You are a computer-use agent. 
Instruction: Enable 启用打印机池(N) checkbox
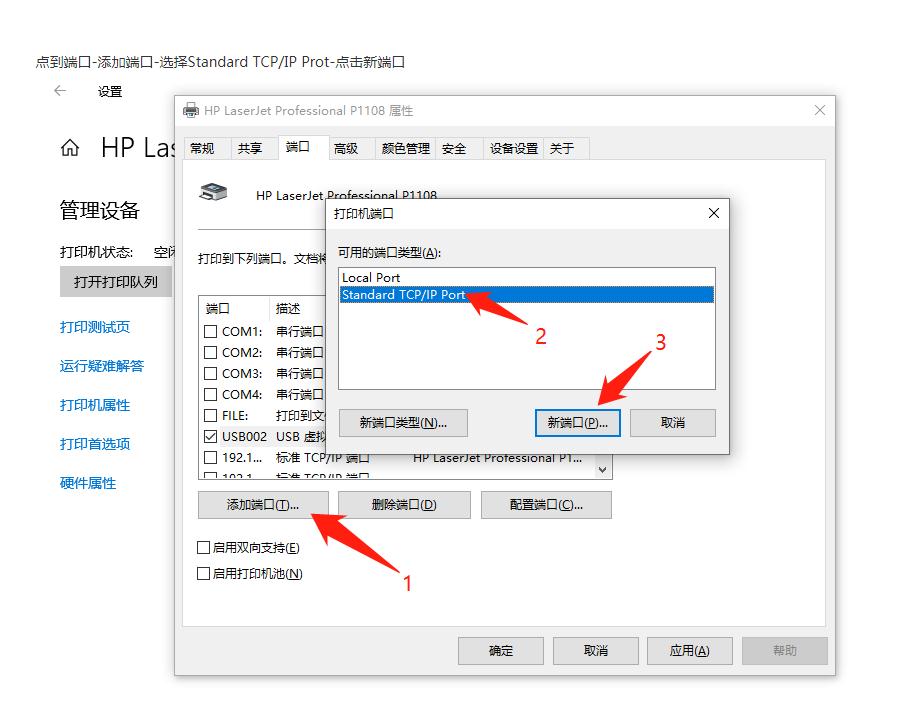pyautogui.click(x=203, y=573)
